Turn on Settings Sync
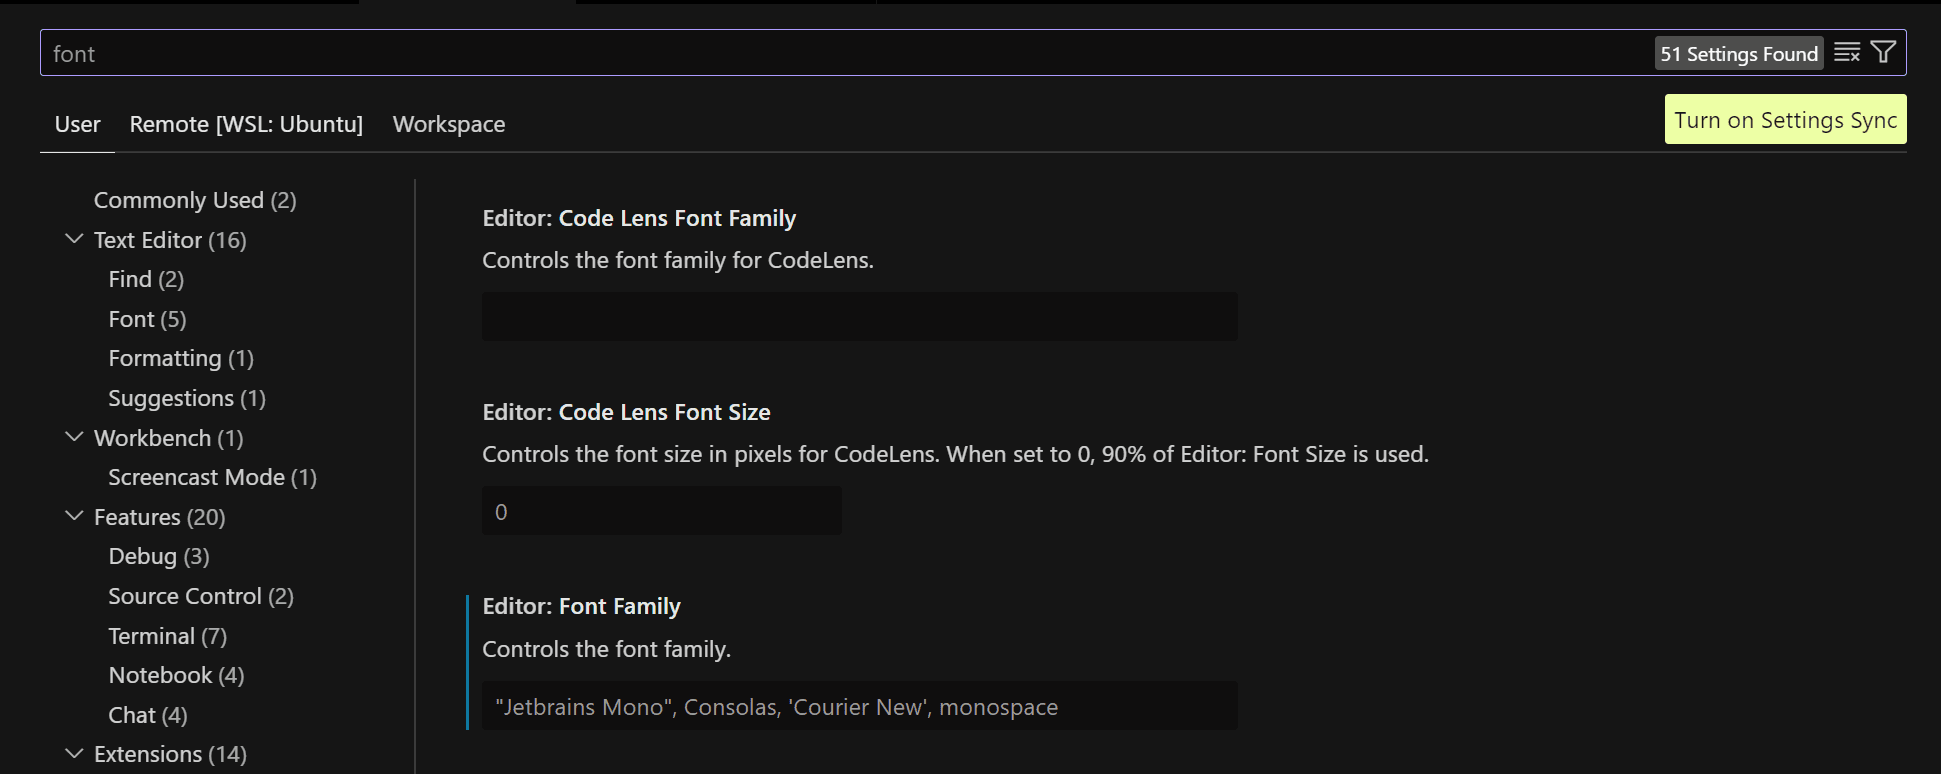Screen dimensions: 1941x774 (x=1785, y=120)
